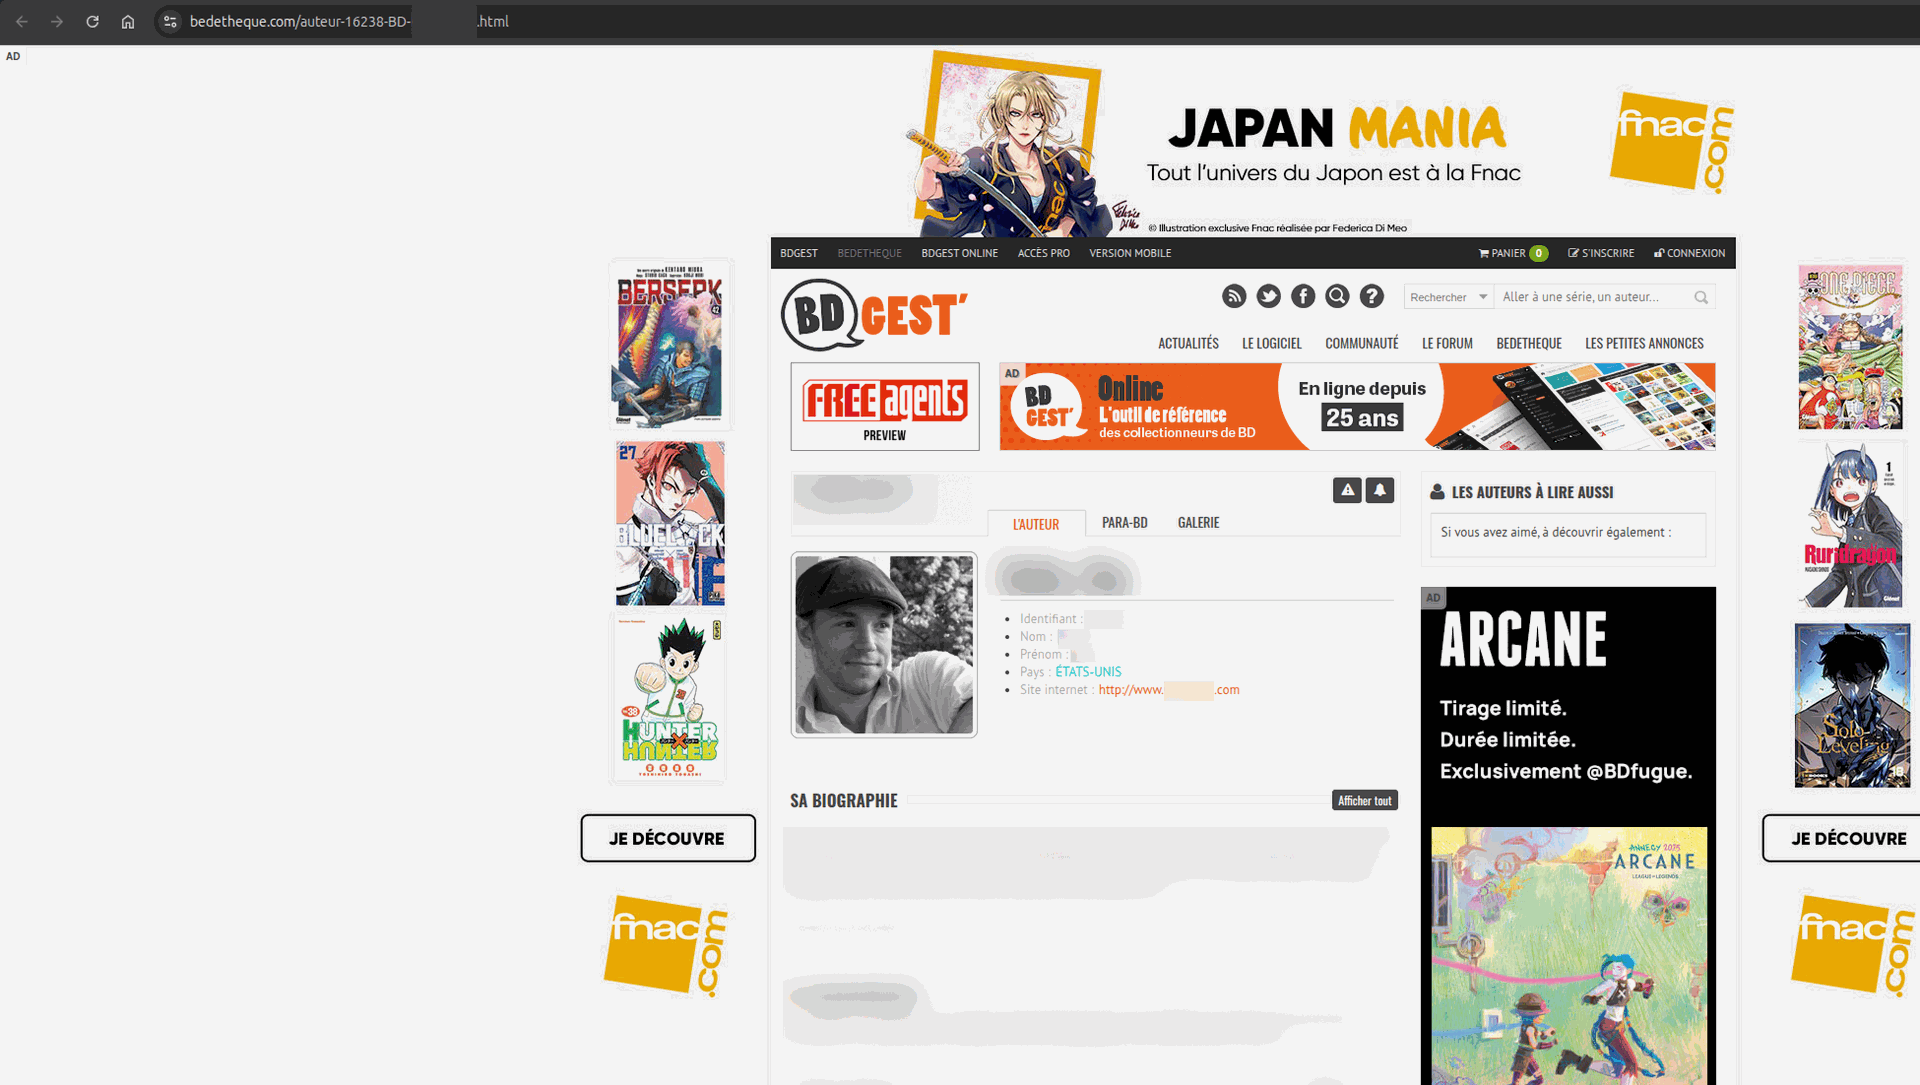
Task: Switch to the GALERIE tab
Action: (1198, 522)
